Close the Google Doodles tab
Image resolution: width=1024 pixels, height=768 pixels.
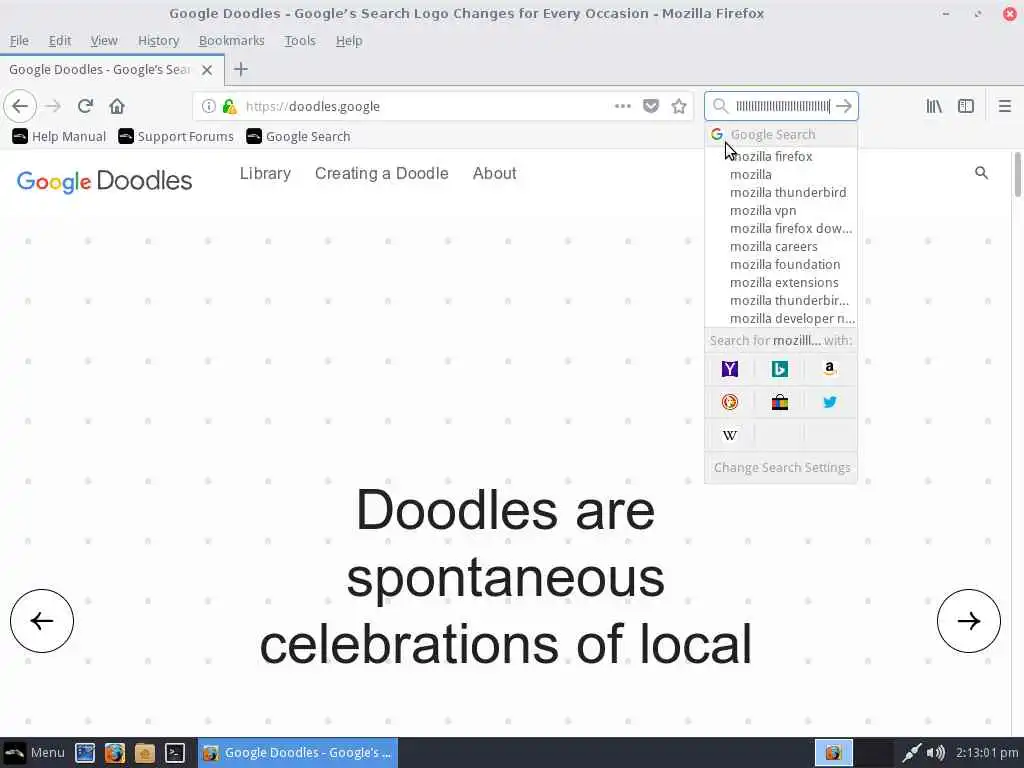(207, 70)
